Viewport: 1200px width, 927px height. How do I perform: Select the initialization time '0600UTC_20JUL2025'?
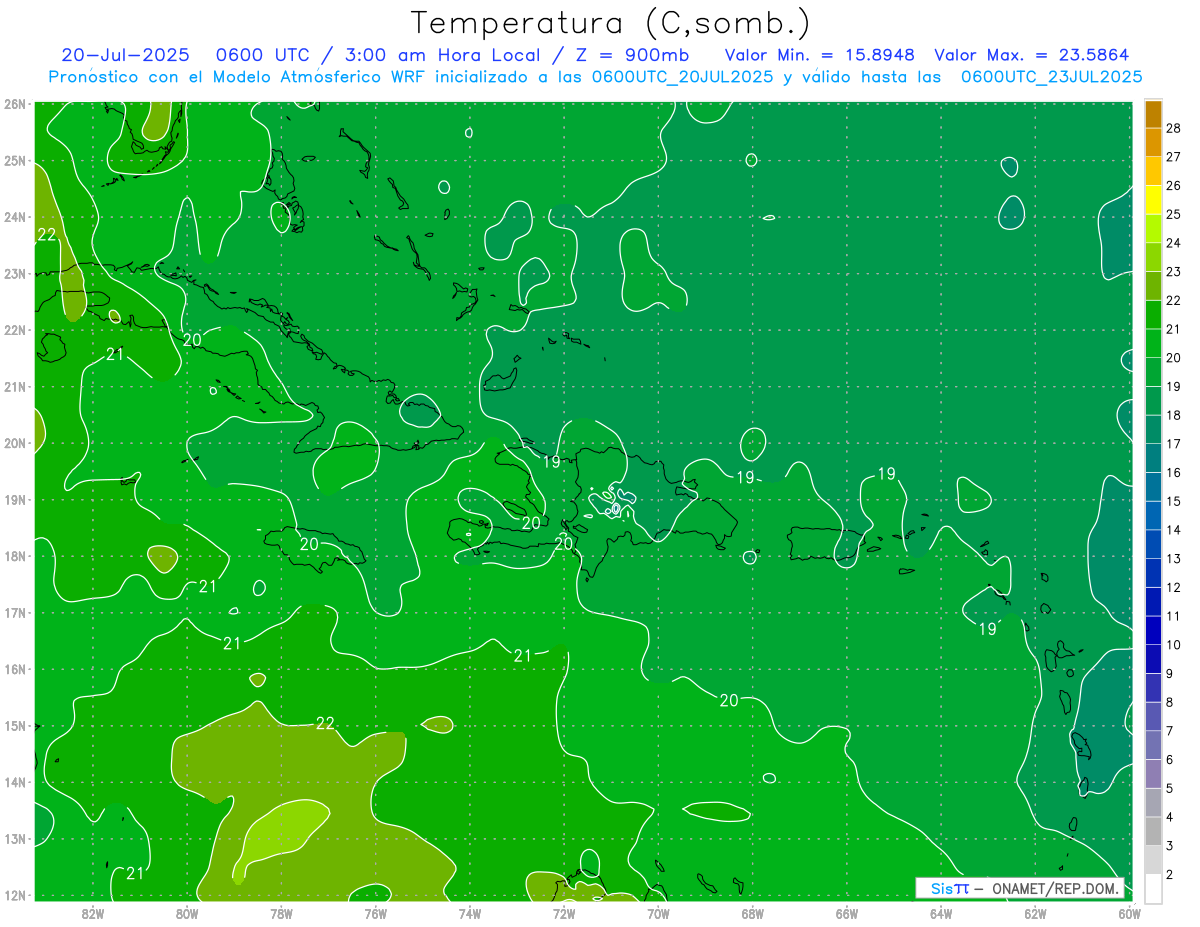pyautogui.click(x=682, y=77)
